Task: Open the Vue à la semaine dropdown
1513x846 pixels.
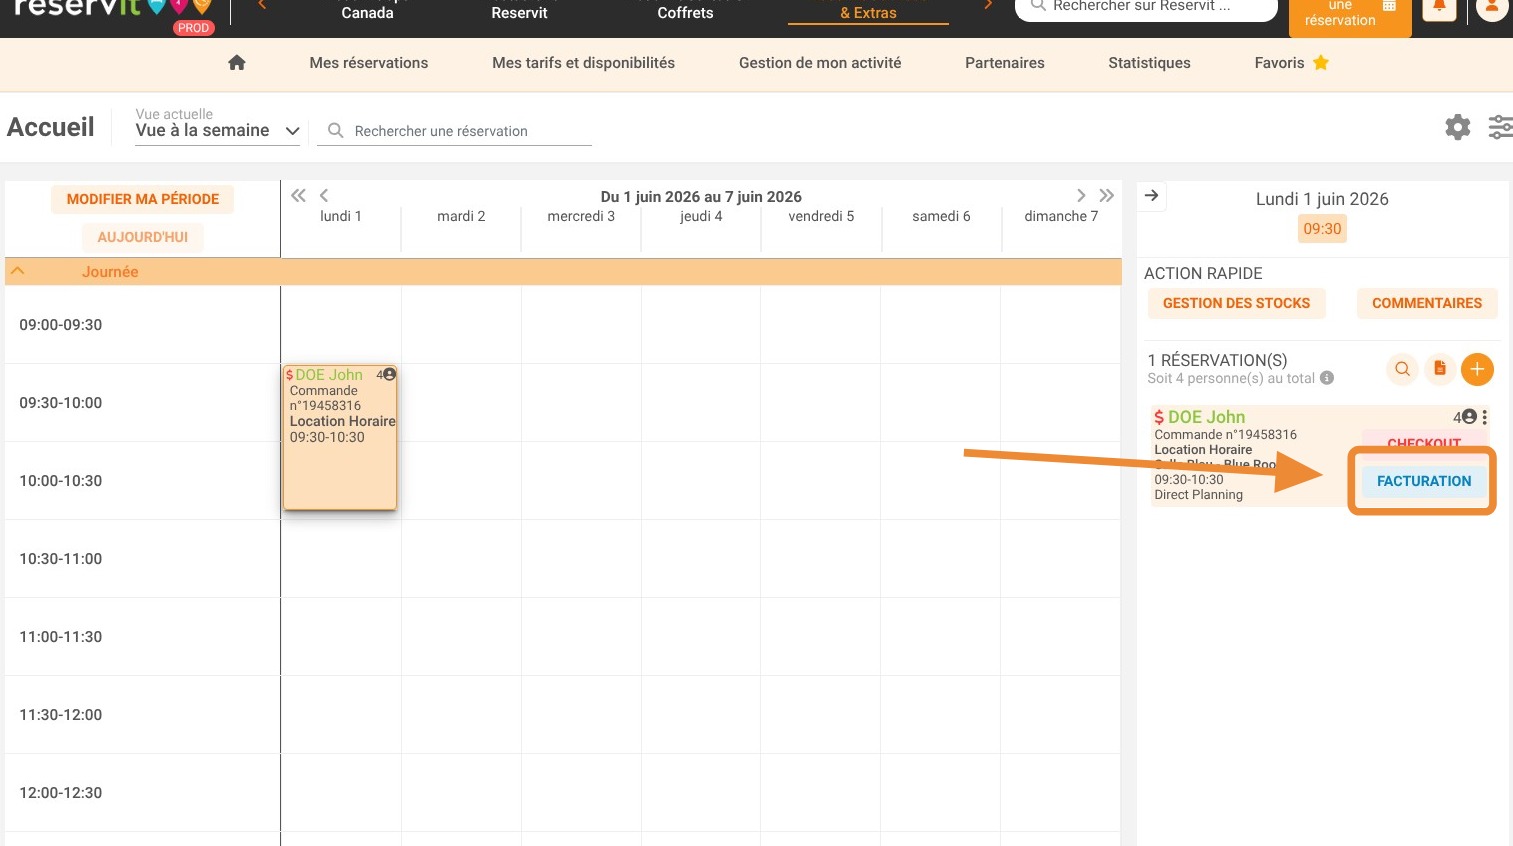Action: [x=218, y=131]
